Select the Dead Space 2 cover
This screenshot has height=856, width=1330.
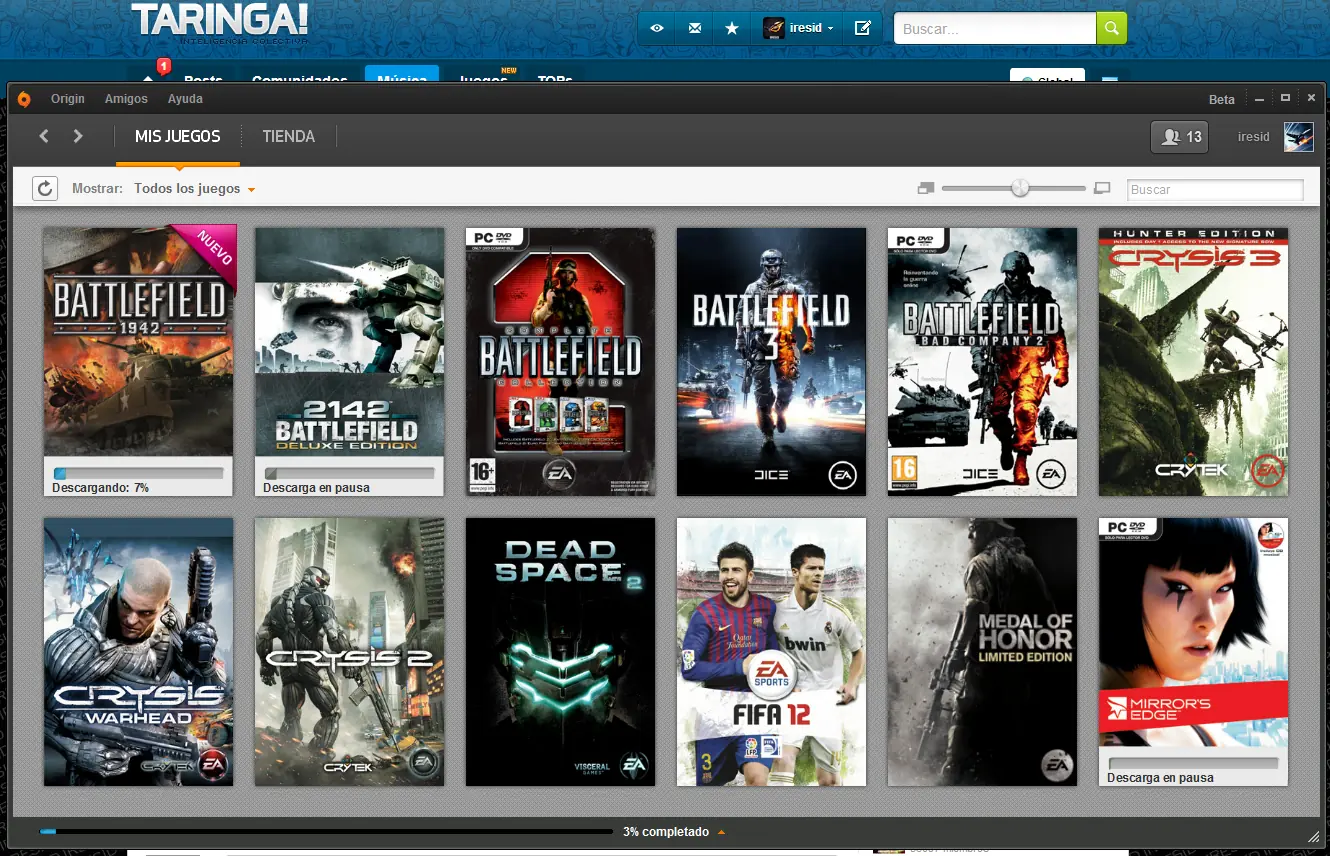[560, 652]
